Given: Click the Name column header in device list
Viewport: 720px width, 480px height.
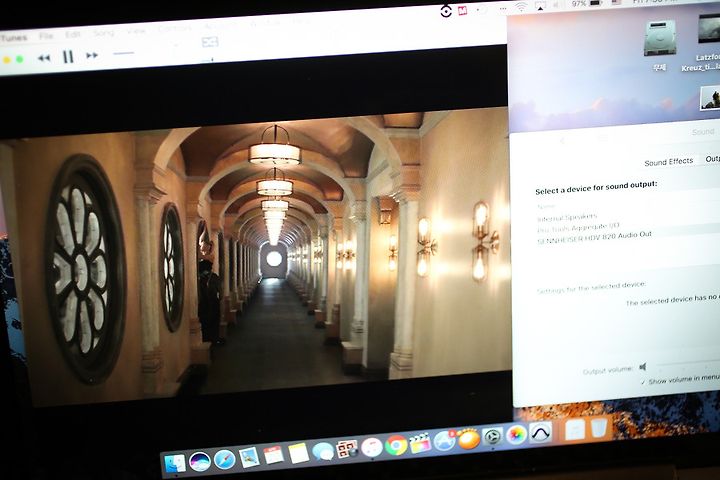Looking at the screenshot, I should point(546,207).
